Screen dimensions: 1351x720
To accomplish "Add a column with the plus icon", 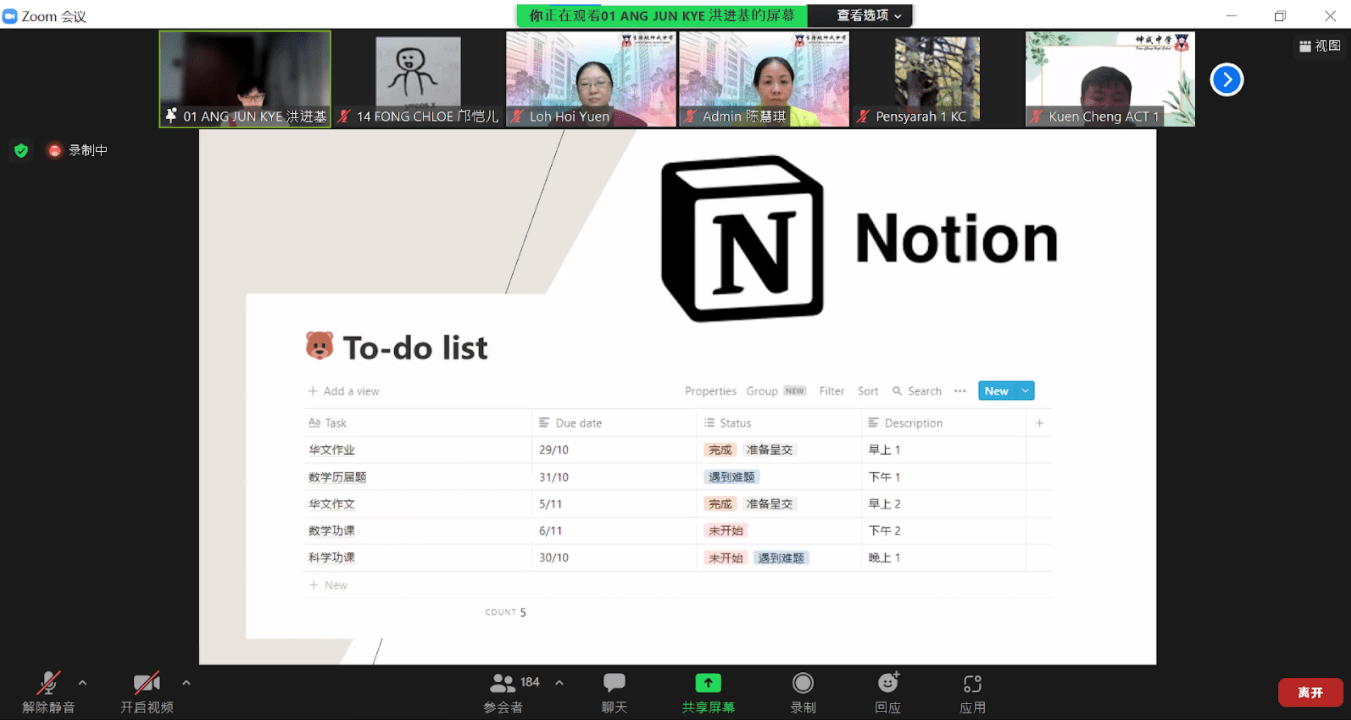I will pos(1039,423).
